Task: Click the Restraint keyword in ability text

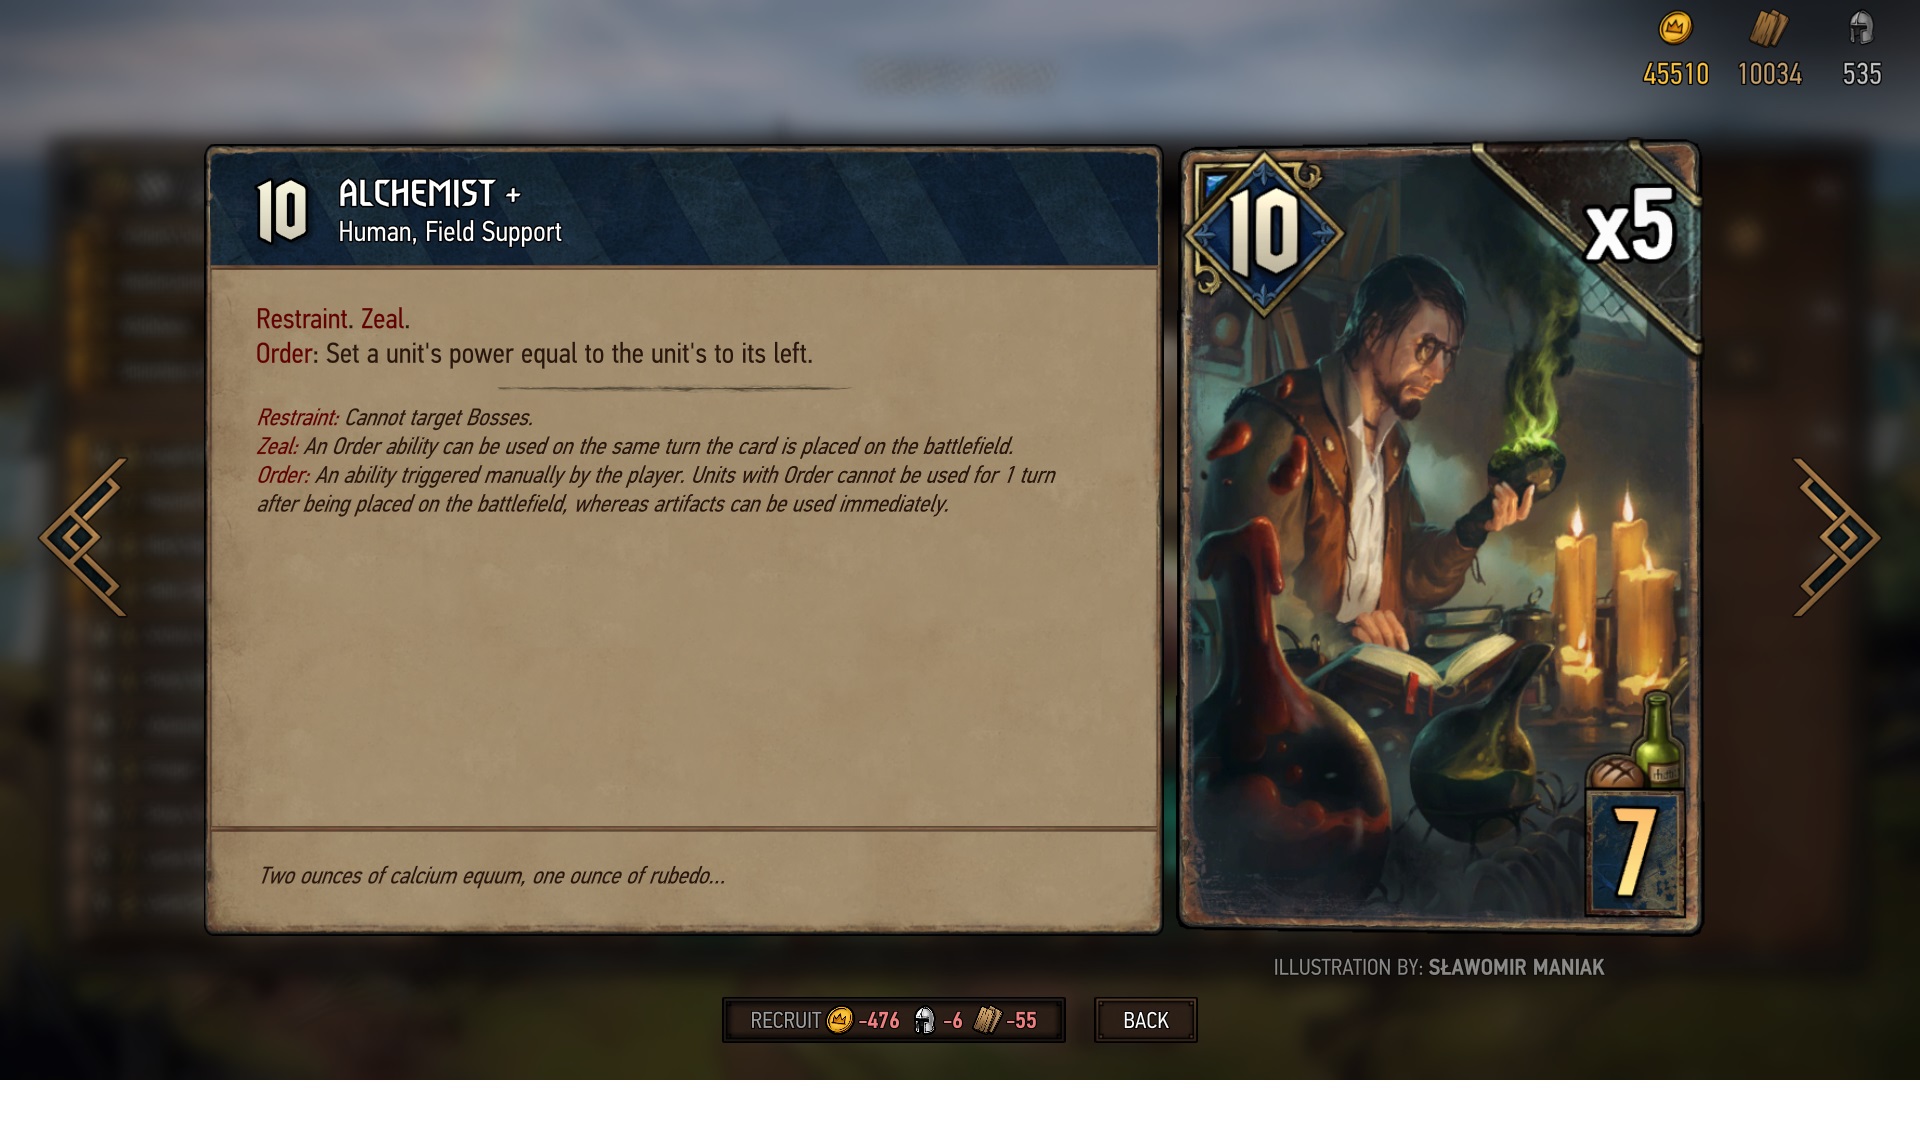Action: pos(303,319)
